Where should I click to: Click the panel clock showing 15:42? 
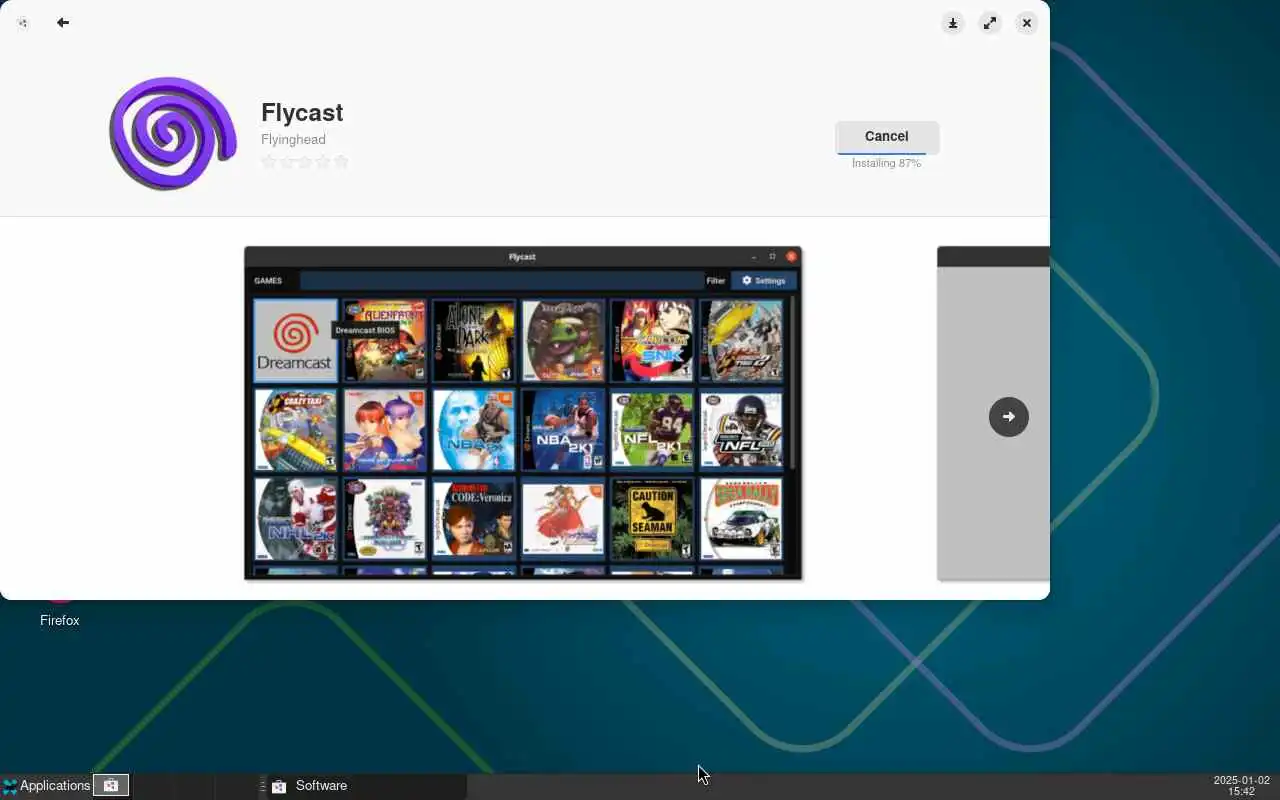coord(1241,786)
